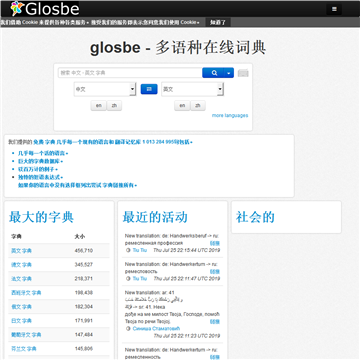360x360 pixels.
Task: Open the 中文 source language dropdown
Action: [105, 89]
